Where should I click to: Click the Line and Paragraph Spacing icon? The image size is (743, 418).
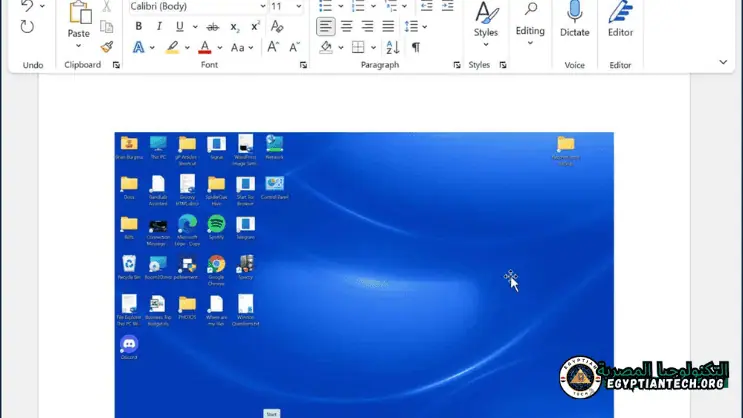[411, 27]
